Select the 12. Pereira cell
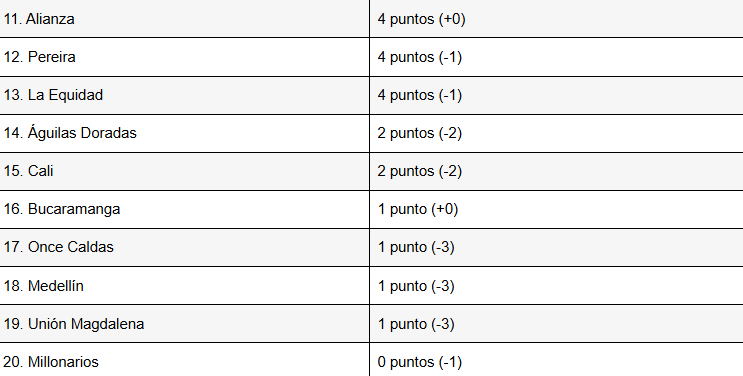 184,57
